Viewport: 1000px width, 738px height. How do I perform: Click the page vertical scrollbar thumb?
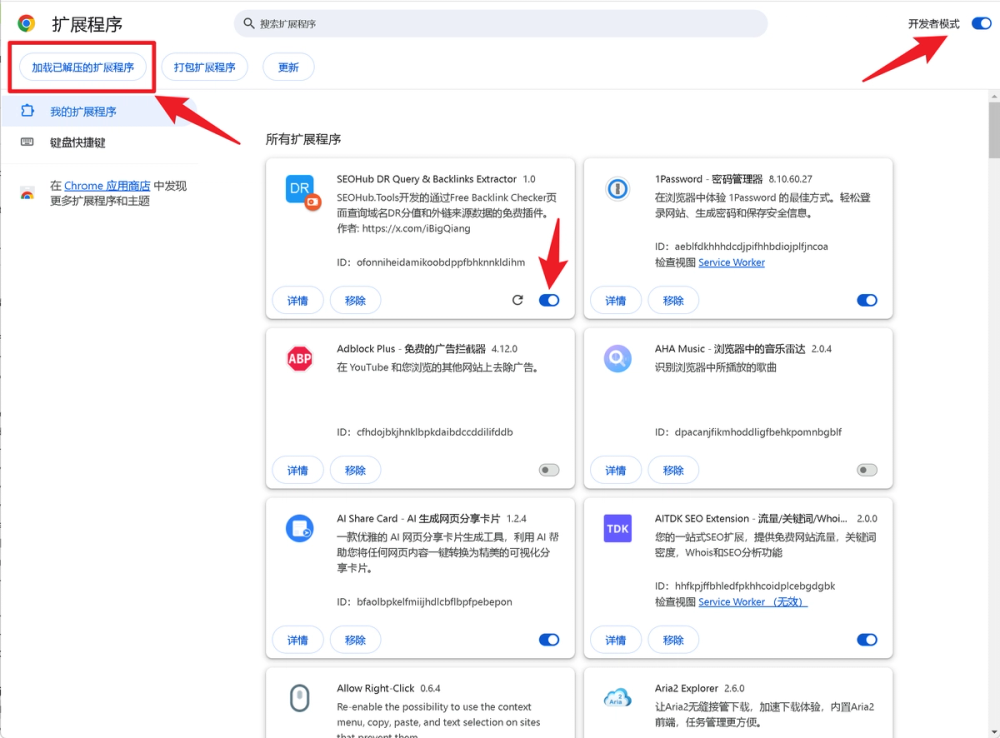(994, 129)
